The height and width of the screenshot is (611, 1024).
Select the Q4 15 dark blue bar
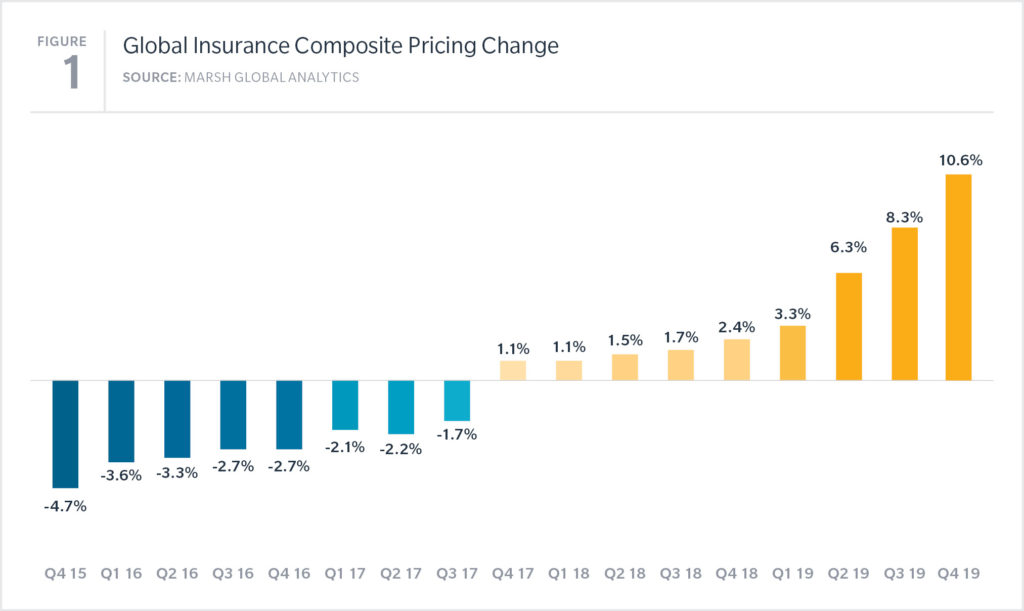click(65, 434)
